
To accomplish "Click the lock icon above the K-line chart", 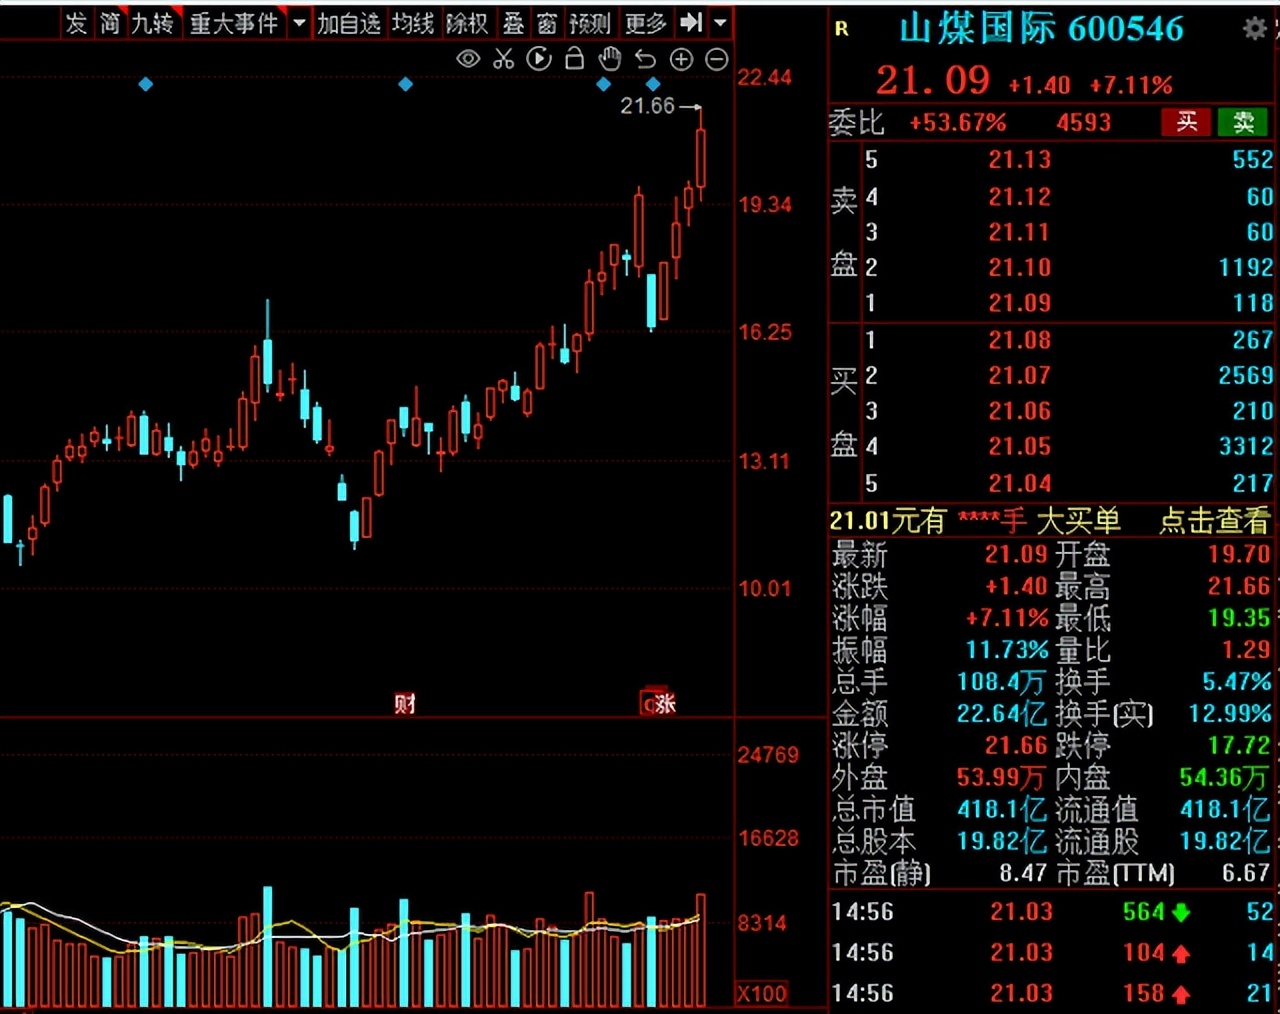I will pyautogui.click(x=574, y=60).
